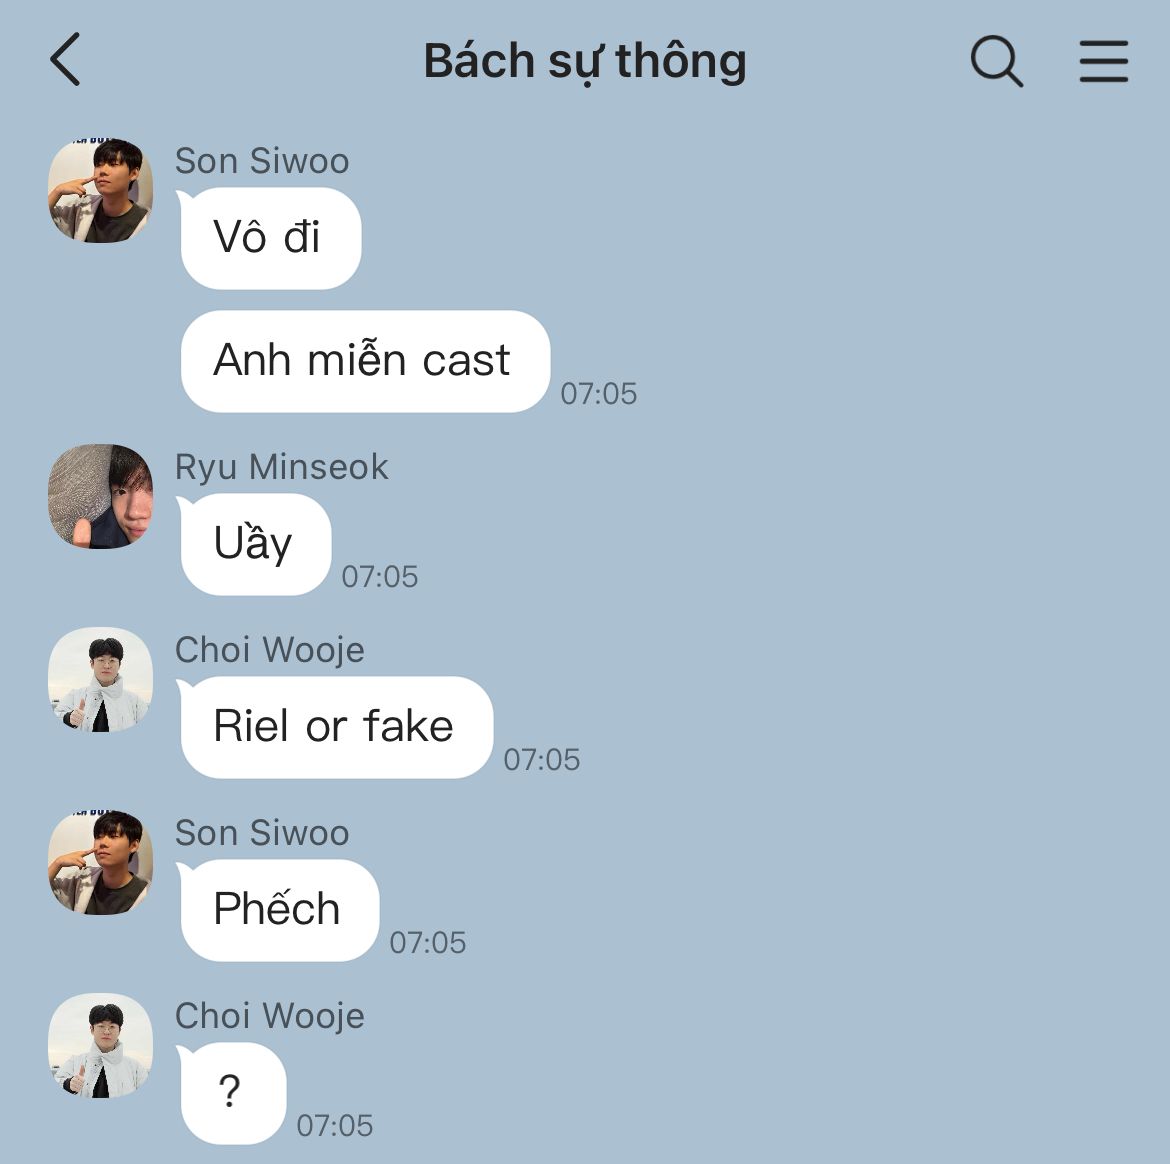Open Son Siwoo's avatar near Vô đi

[101, 190]
